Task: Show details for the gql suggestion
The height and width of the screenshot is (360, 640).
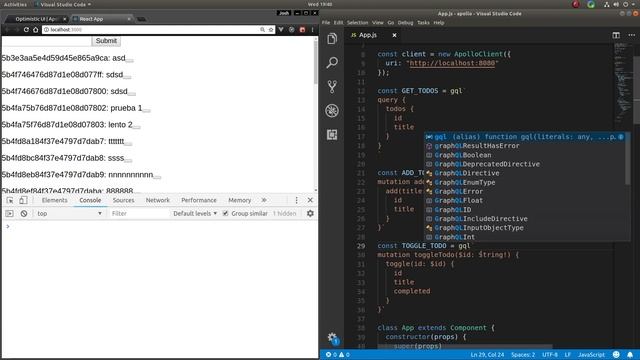Action: pos(621,137)
